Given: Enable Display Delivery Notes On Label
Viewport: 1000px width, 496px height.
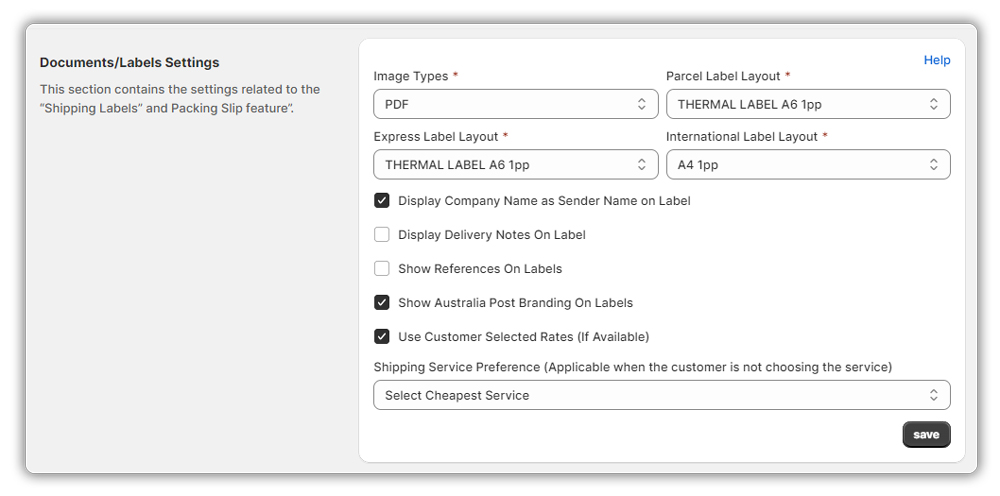Looking at the screenshot, I should tap(381, 235).
